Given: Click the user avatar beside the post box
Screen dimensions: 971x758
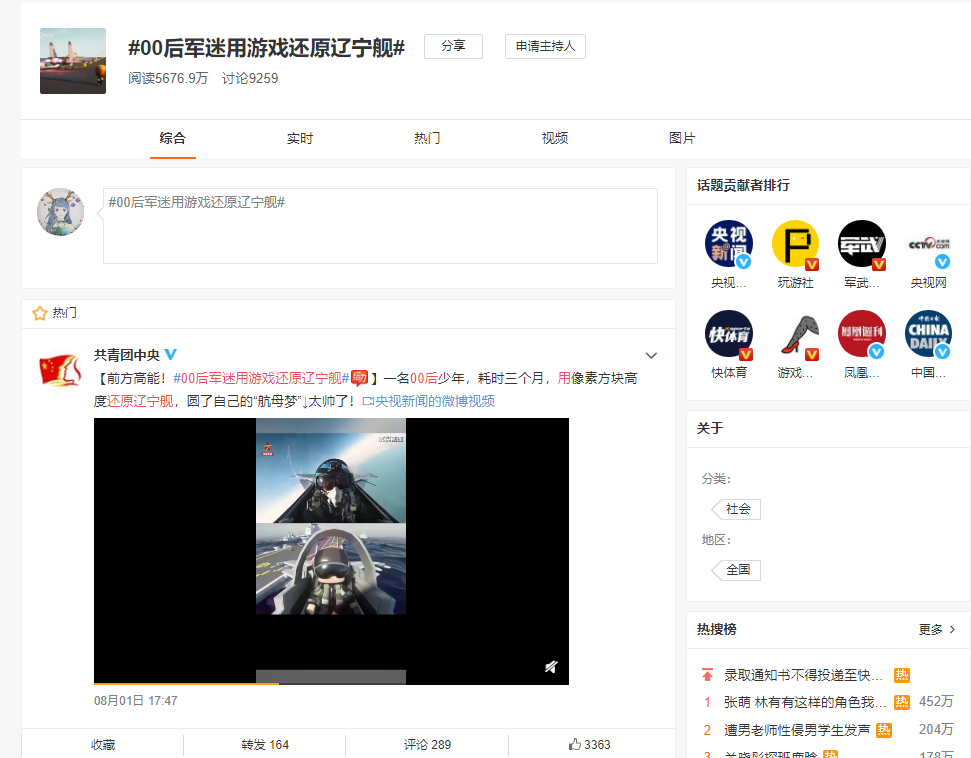Looking at the screenshot, I should click(x=60, y=212).
